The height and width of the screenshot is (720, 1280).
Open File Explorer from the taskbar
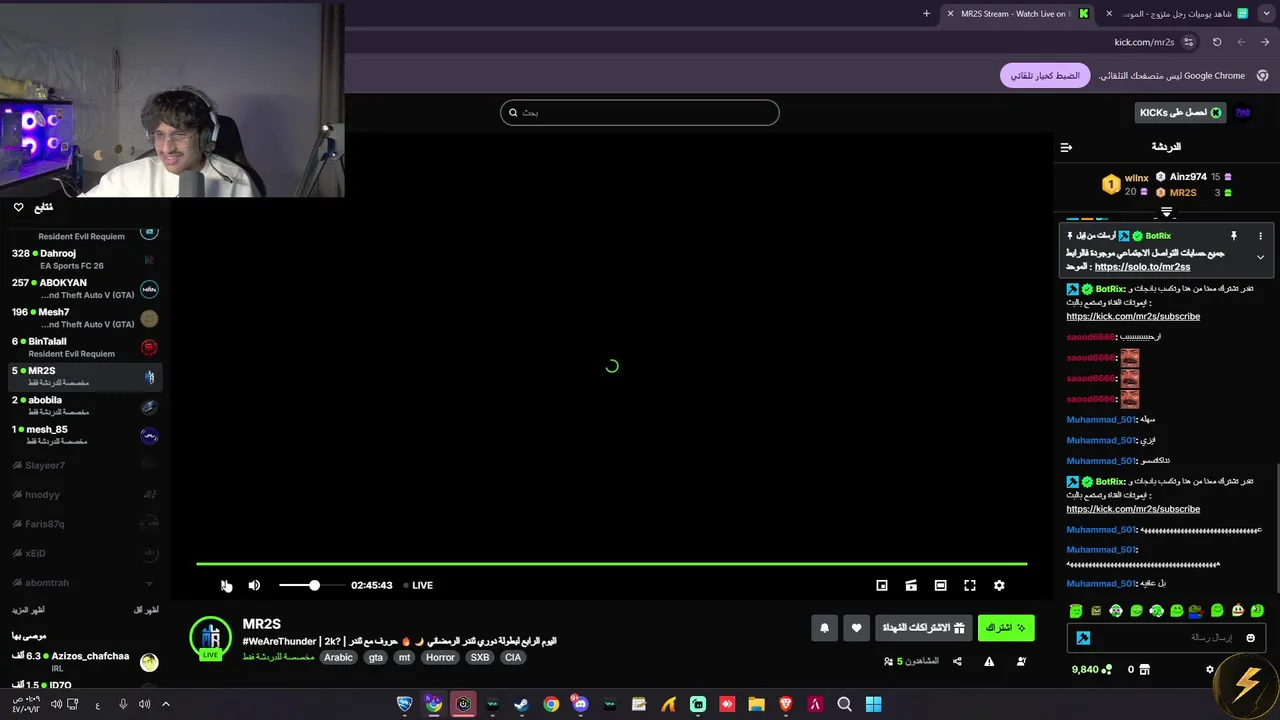tap(756, 704)
